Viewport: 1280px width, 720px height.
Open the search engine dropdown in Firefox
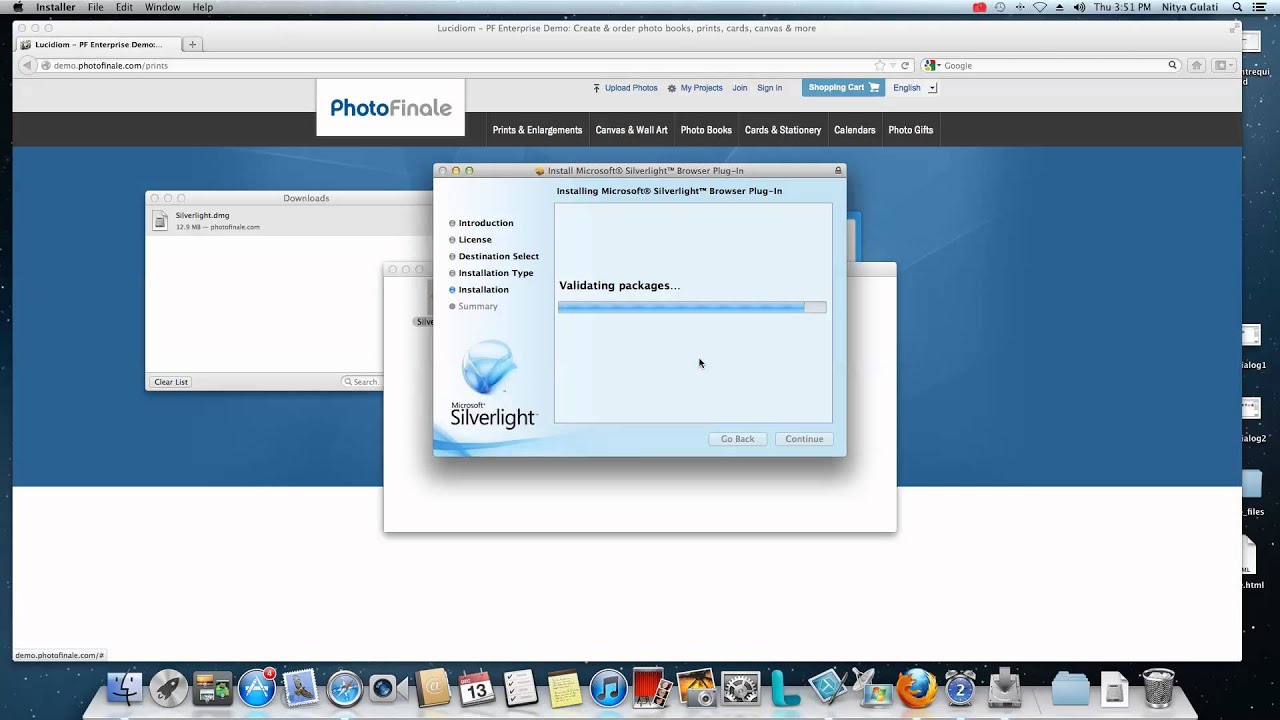[931, 65]
